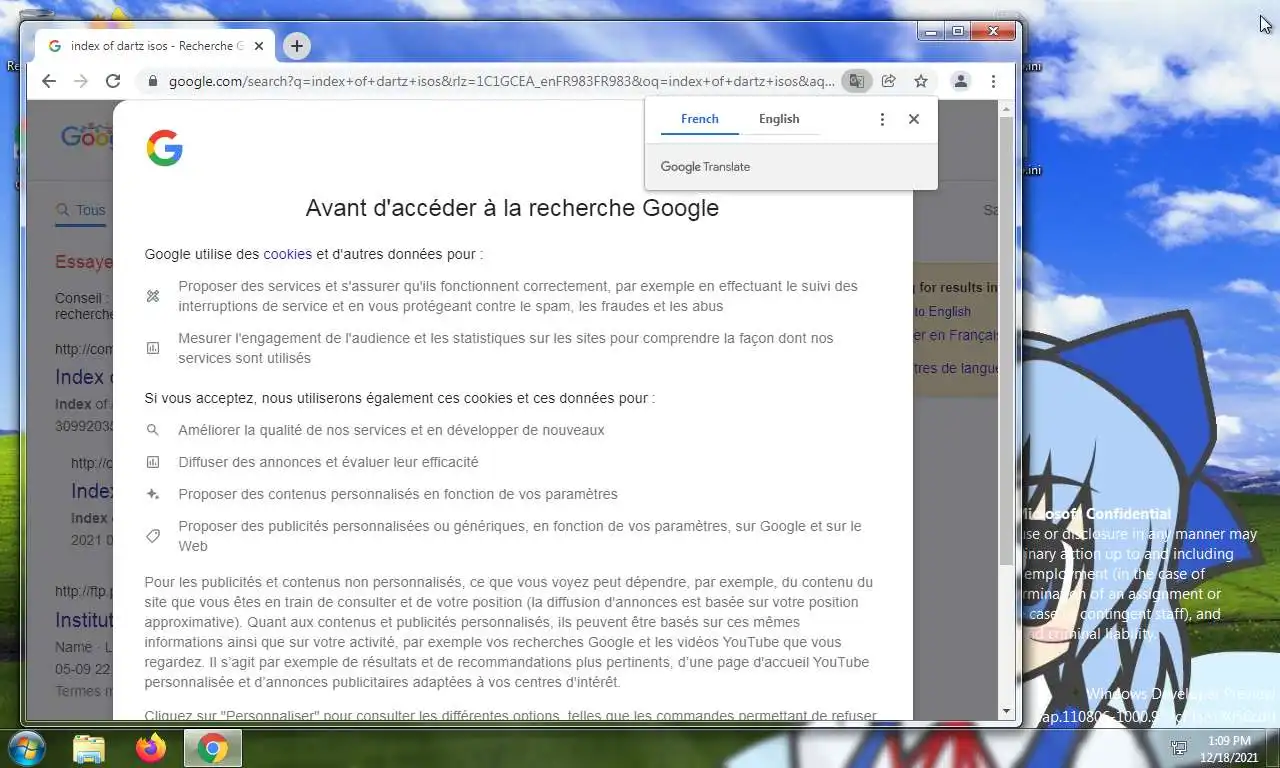This screenshot has width=1280, height=768.
Task: Click the address bar URL
Action: point(500,81)
